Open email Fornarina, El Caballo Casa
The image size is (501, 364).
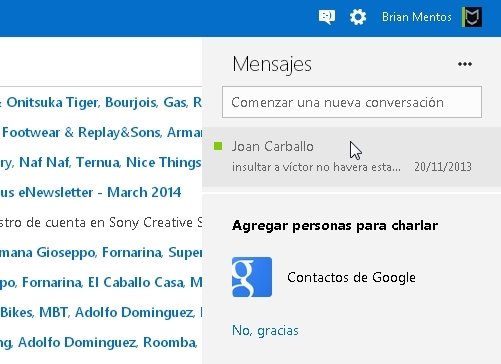pos(101,282)
